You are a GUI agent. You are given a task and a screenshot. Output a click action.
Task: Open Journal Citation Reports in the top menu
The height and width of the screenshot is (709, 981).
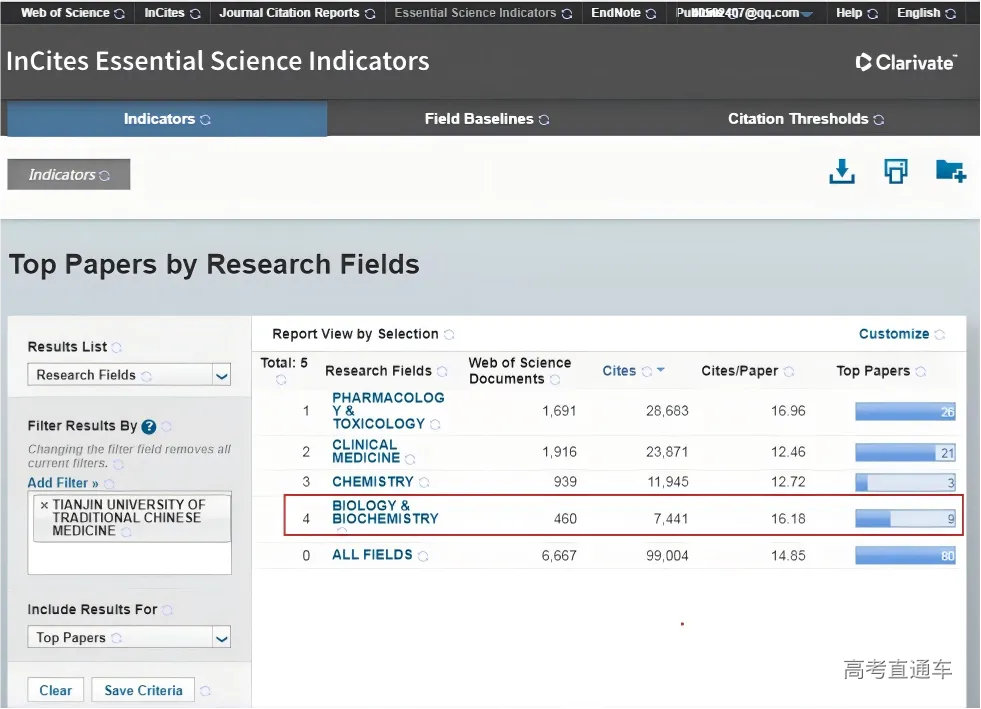click(x=289, y=13)
